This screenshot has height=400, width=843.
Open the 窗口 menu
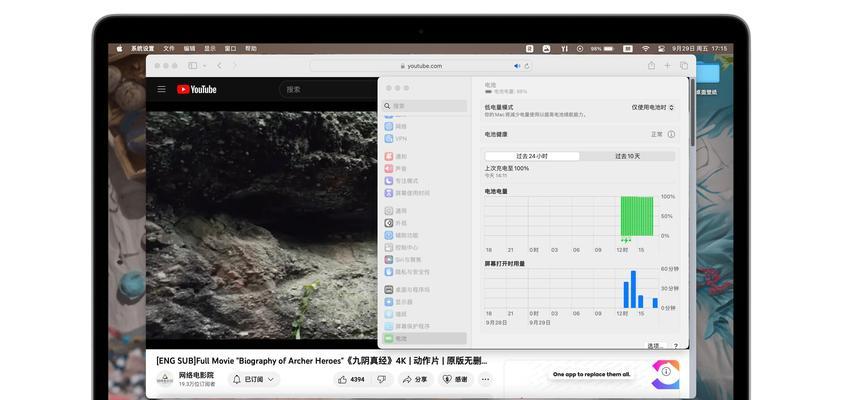point(230,48)
